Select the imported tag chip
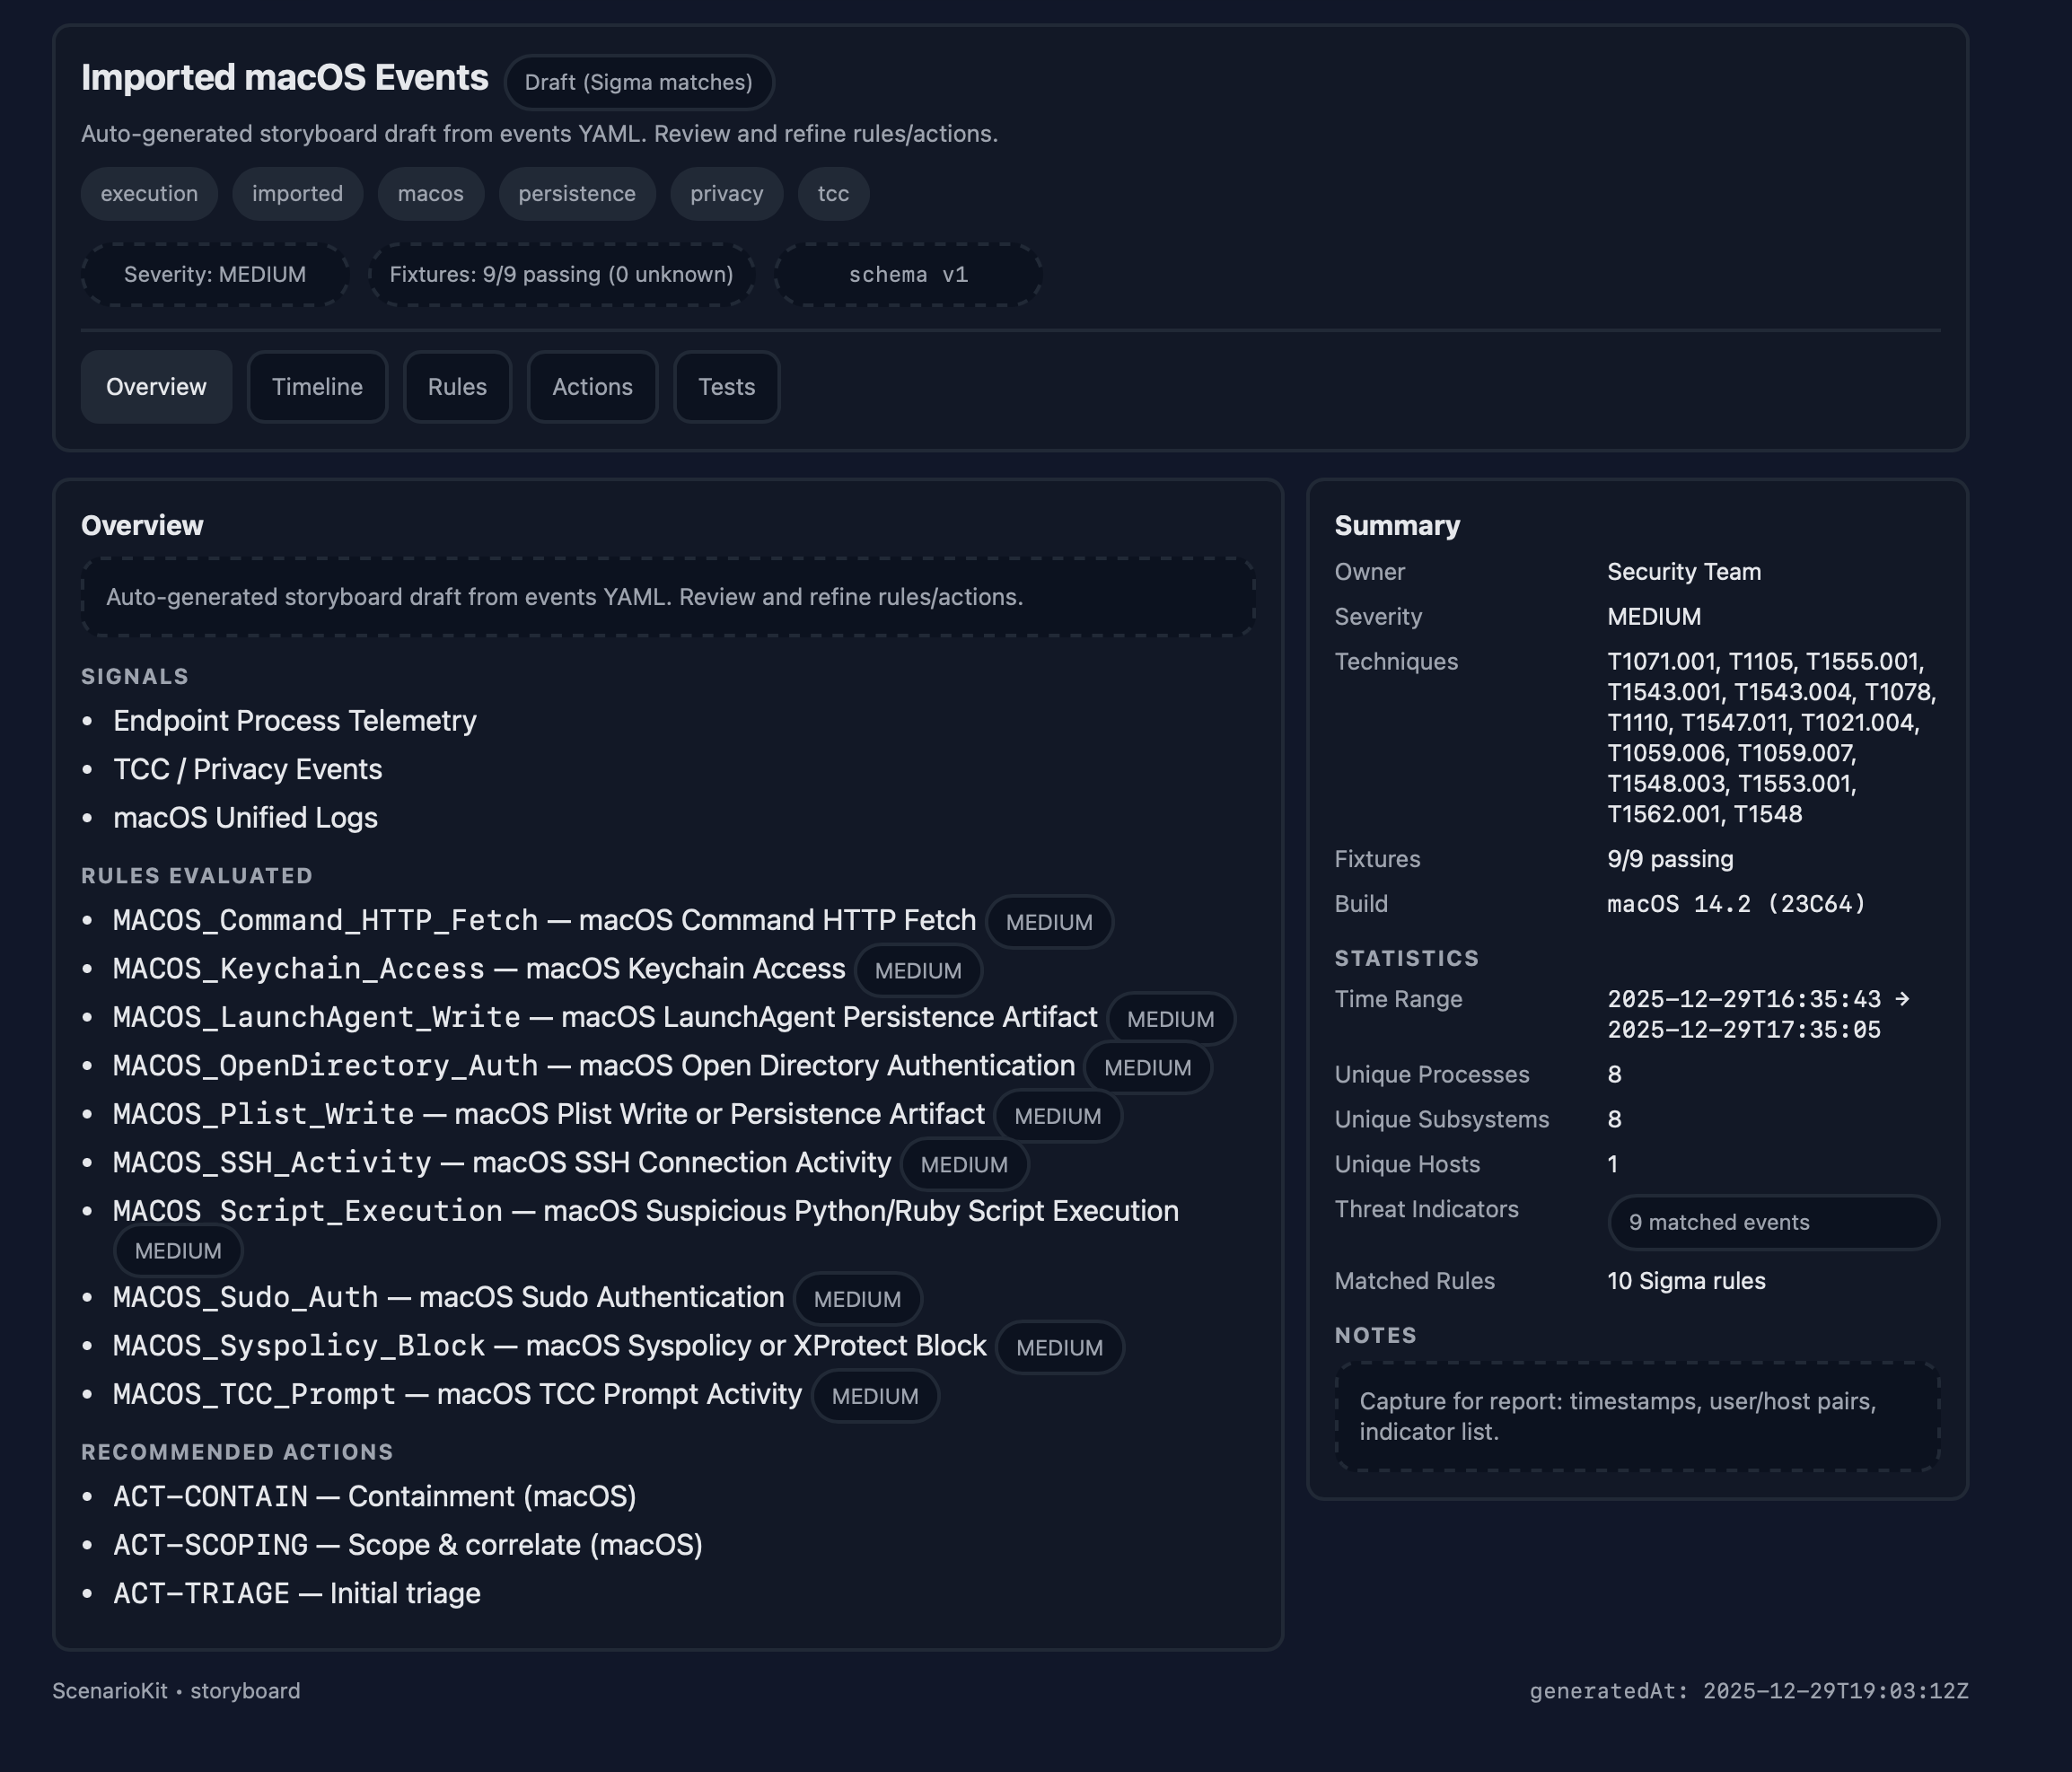Image resolution: width=2072 pixels, height=1772 pixels. (297, 194)
